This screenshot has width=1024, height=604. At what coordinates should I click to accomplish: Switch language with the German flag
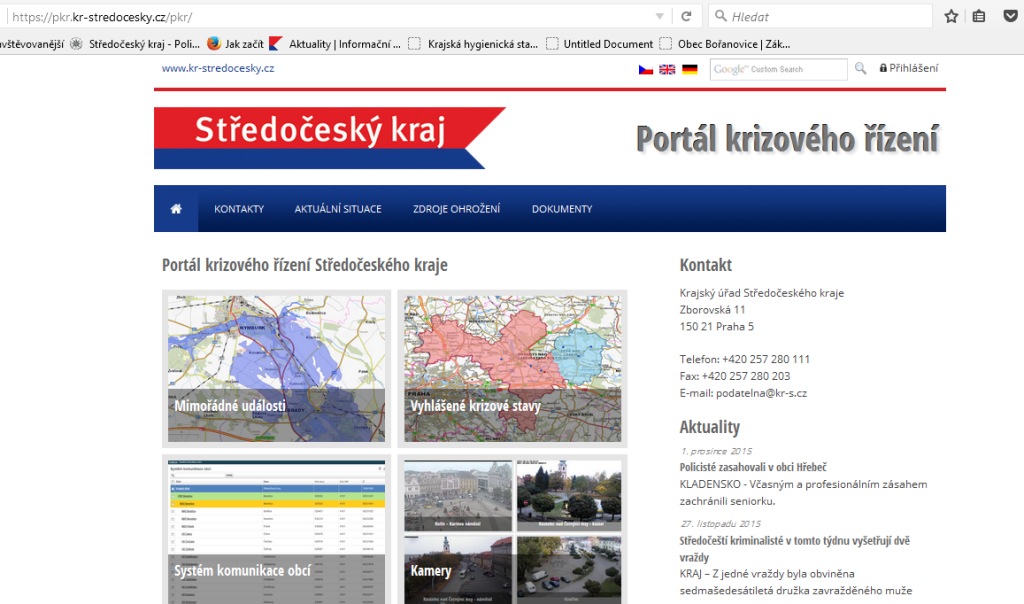click(x=690, y=69)
